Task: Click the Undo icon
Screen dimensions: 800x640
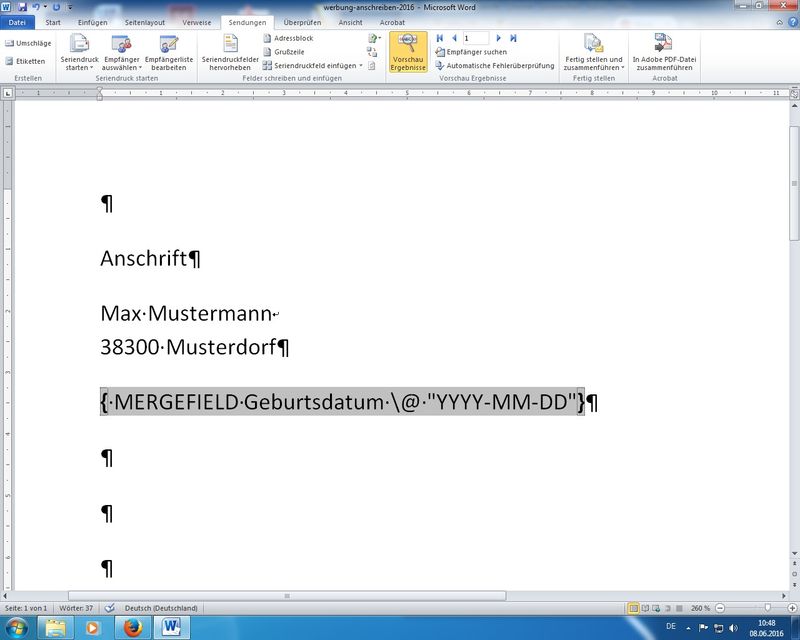Action: coord(36,7)
